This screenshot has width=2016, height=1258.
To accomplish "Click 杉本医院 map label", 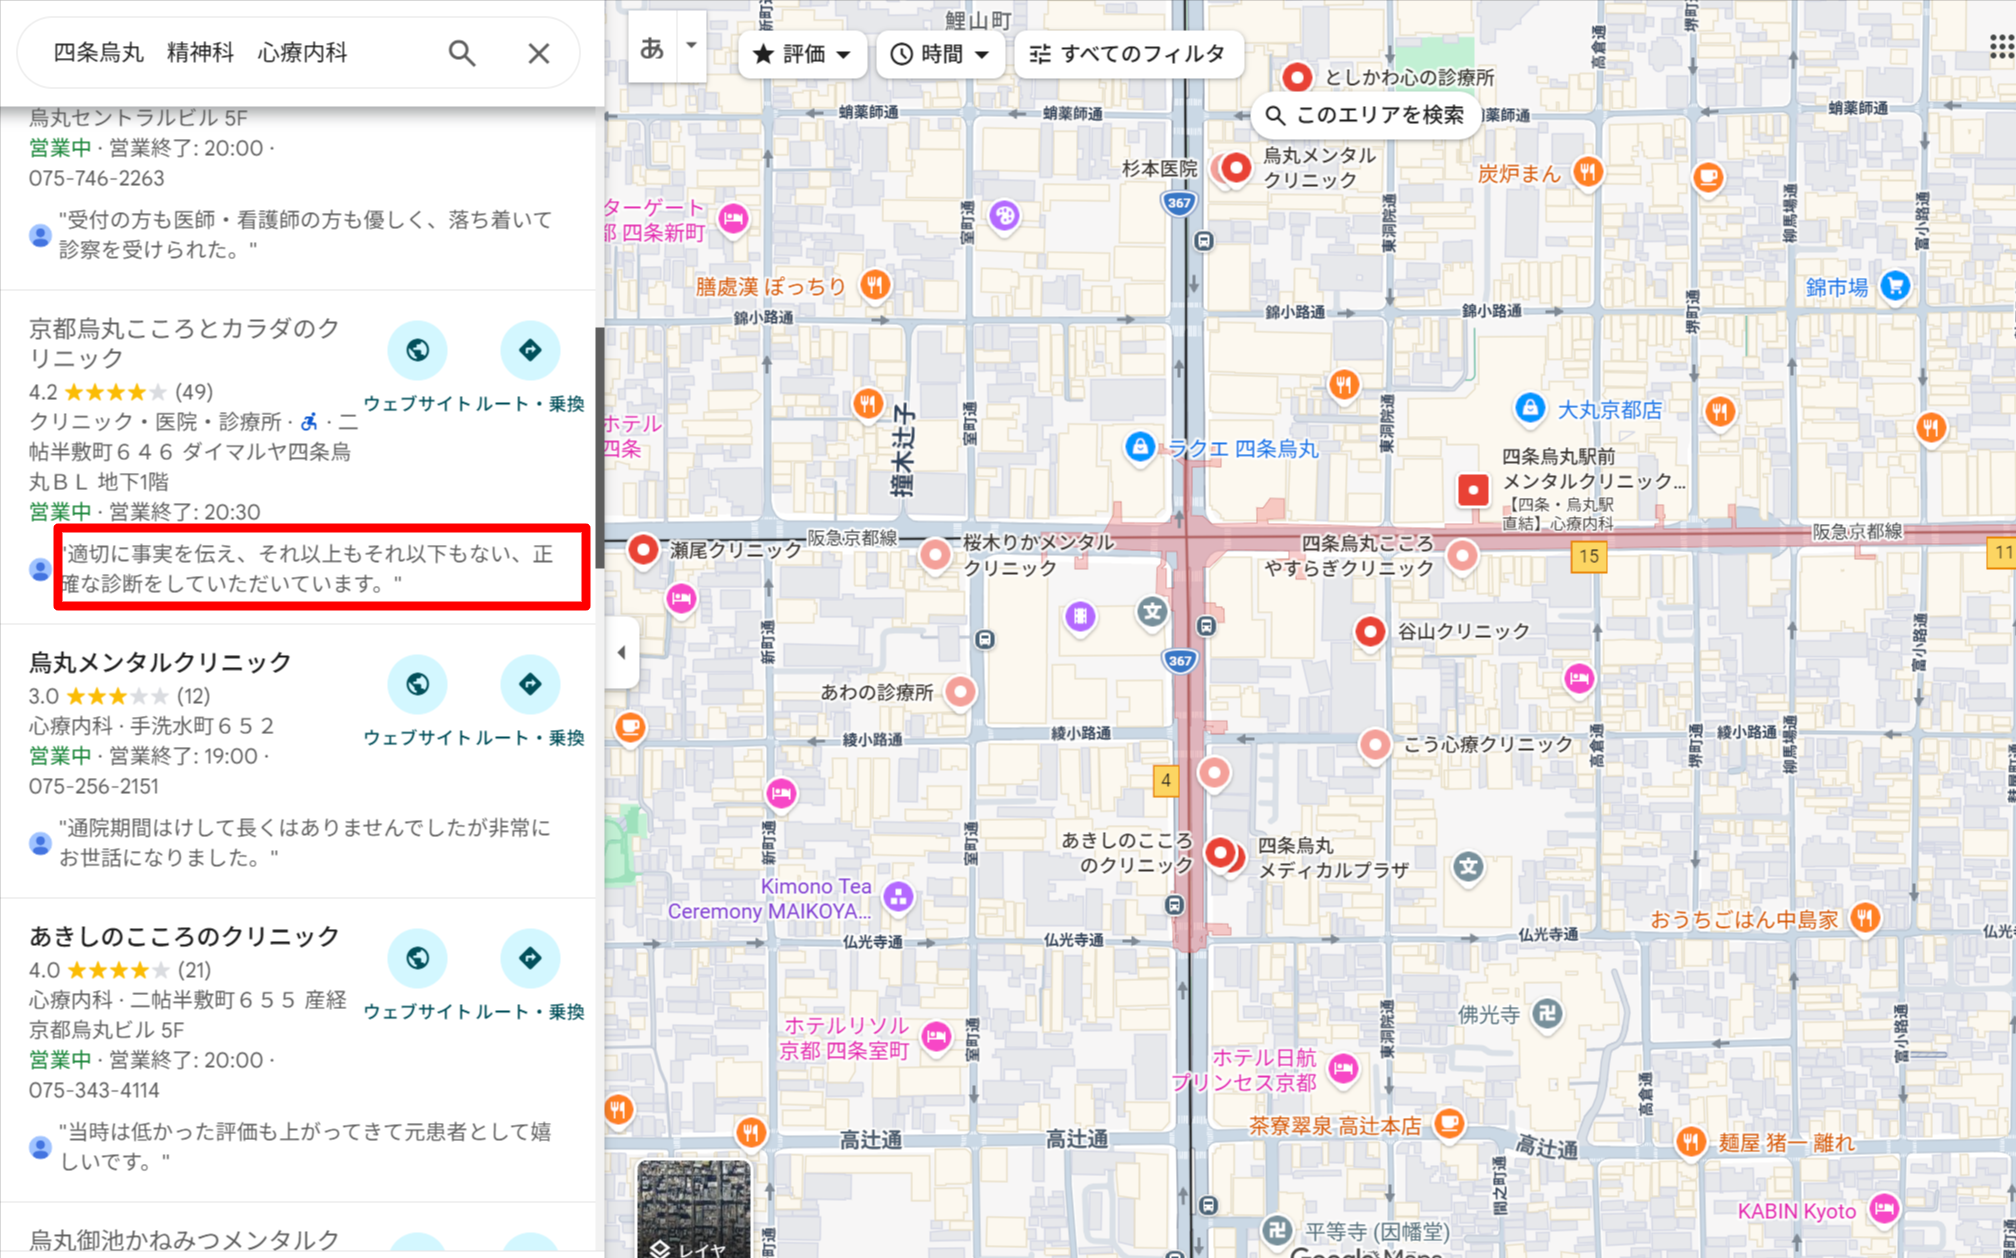I will [x=1159, y=169].
